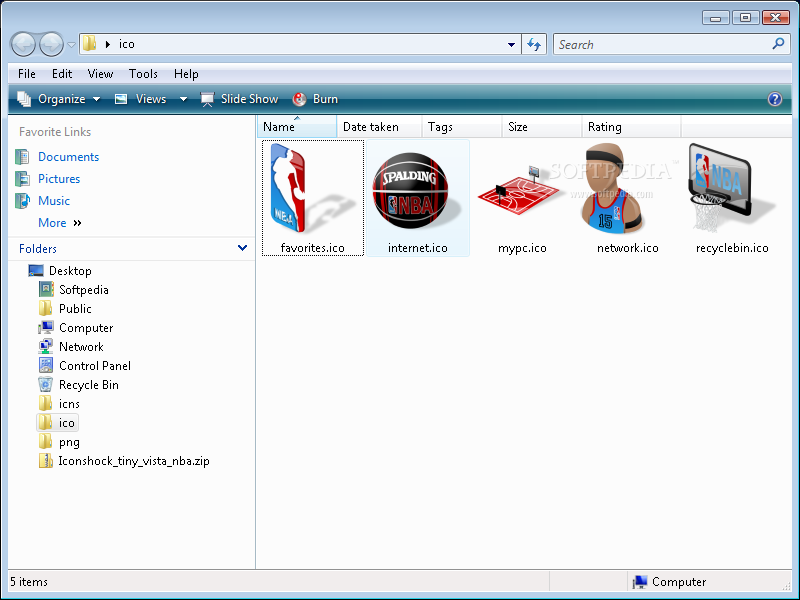Open the favorites.ico NBA logo thumbnail
This screenshot has height=600, width=800.
click(312, 188)
